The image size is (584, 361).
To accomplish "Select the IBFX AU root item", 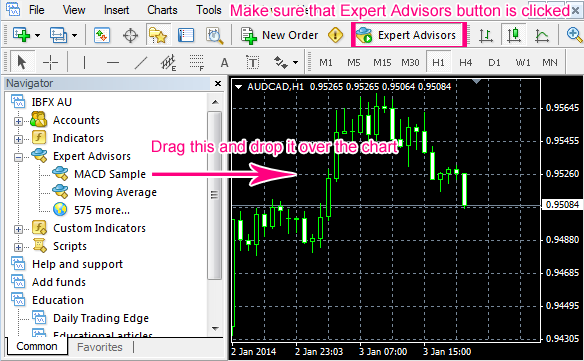I will [51, 102].
